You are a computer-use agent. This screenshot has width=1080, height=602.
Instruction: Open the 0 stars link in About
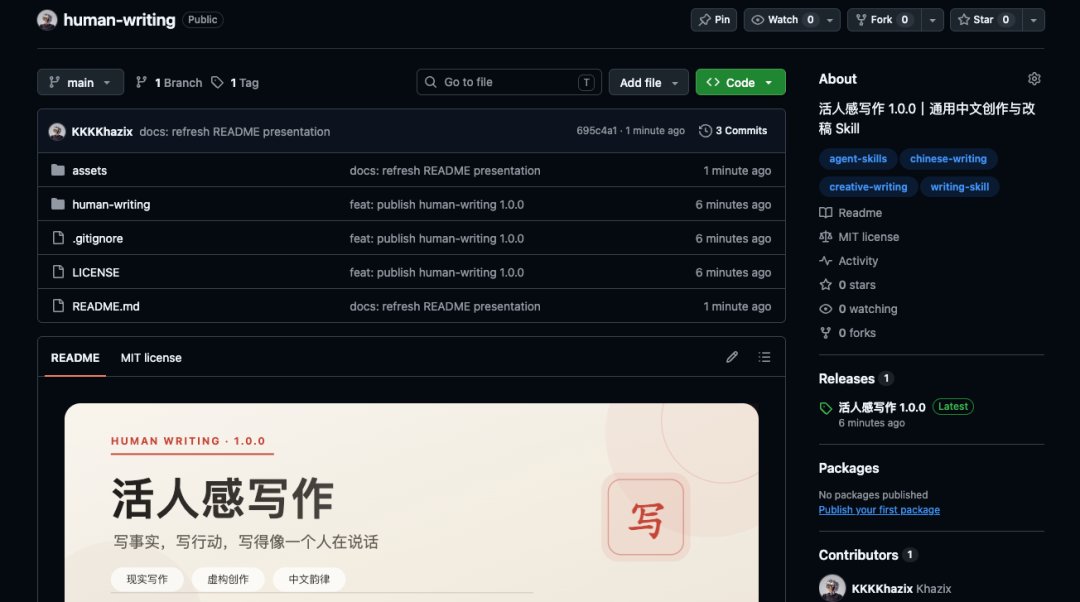point(847,285)
